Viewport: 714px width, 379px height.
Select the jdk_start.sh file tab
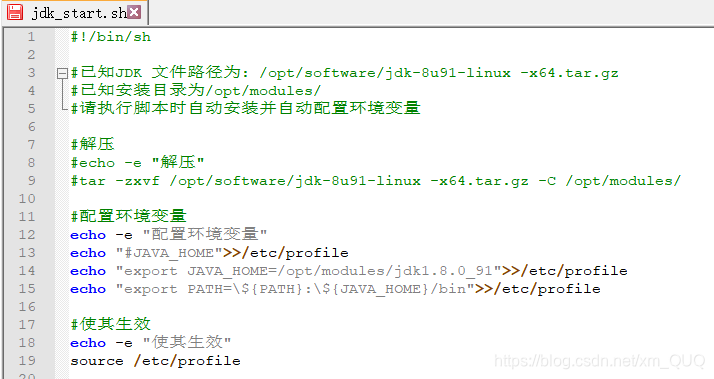[74, 12]
